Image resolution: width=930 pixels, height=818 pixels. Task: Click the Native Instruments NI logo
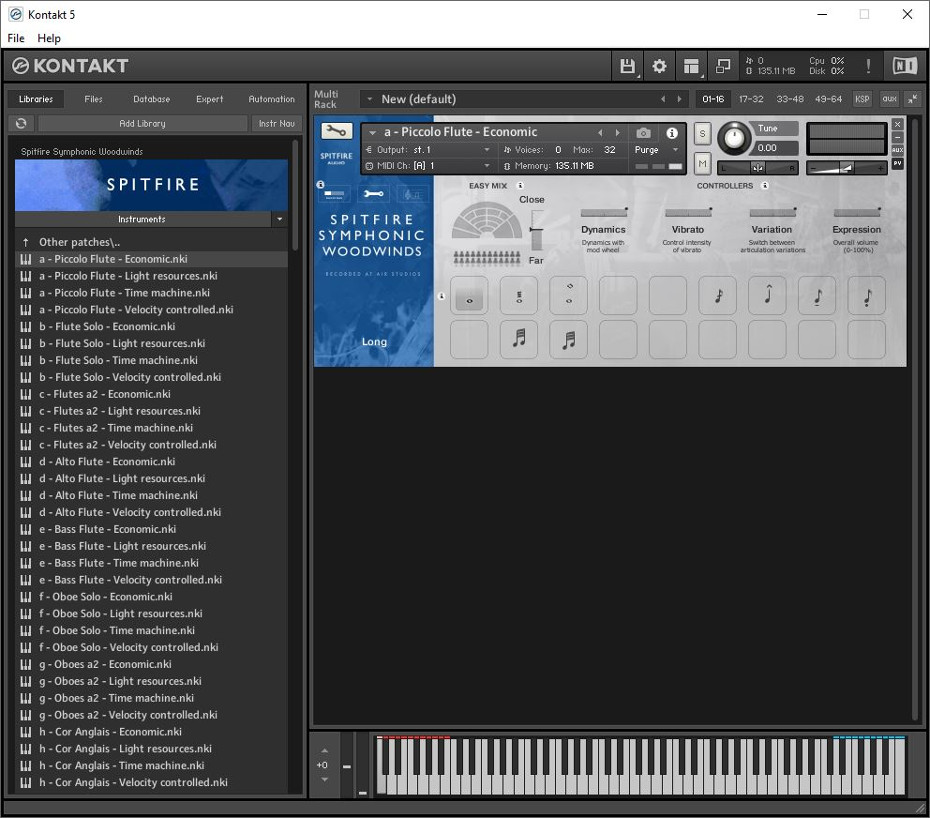point(905,66)
